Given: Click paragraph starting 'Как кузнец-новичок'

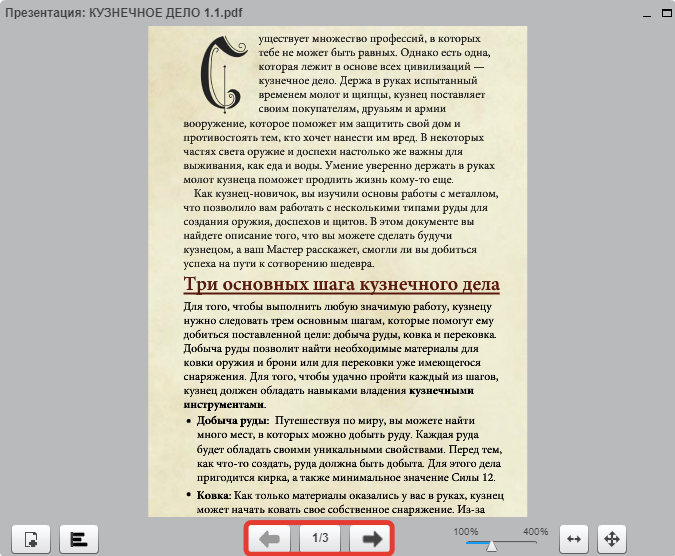Looking at the screenshot, I should 341,229.
